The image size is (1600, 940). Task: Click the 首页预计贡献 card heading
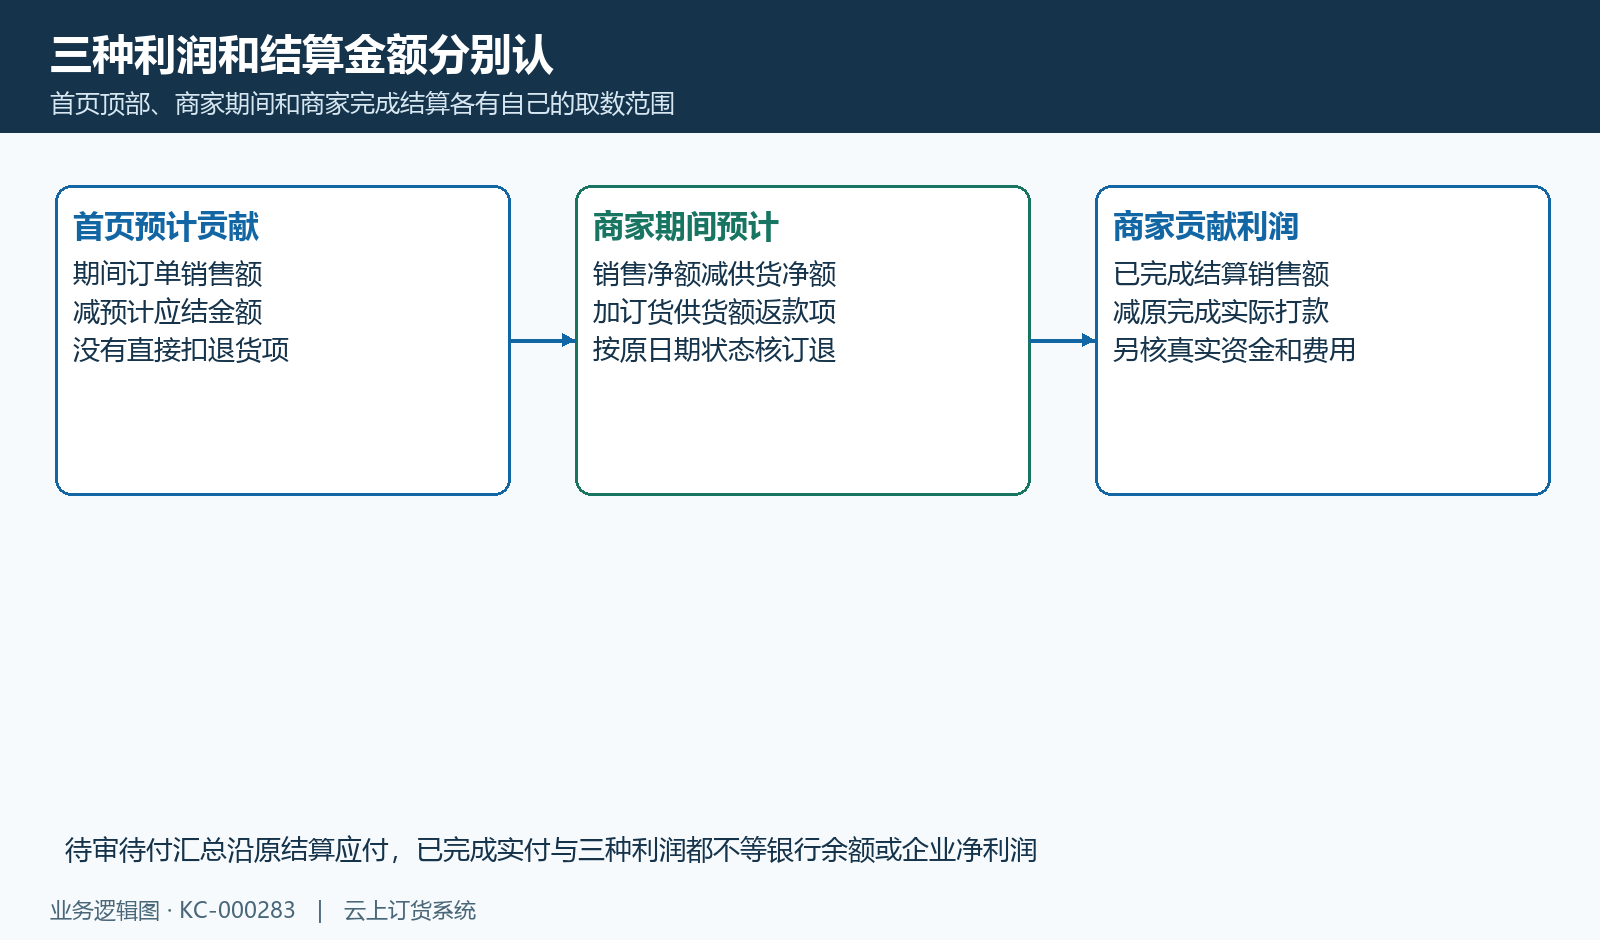pyautogui.click(x=166, y=227)
